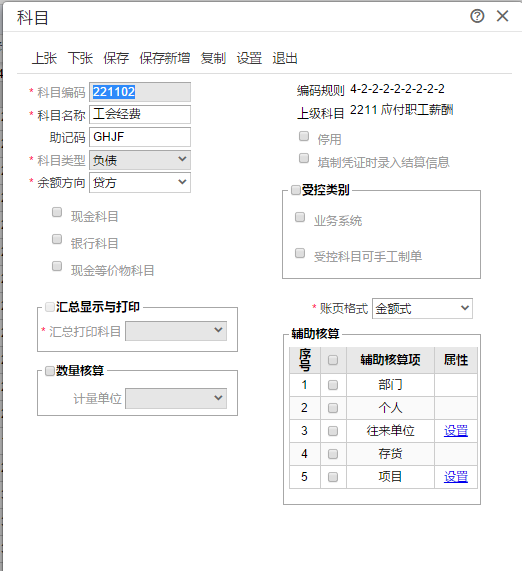Go to next record with 下张
The image size is (522, 571).
[80, 58]
